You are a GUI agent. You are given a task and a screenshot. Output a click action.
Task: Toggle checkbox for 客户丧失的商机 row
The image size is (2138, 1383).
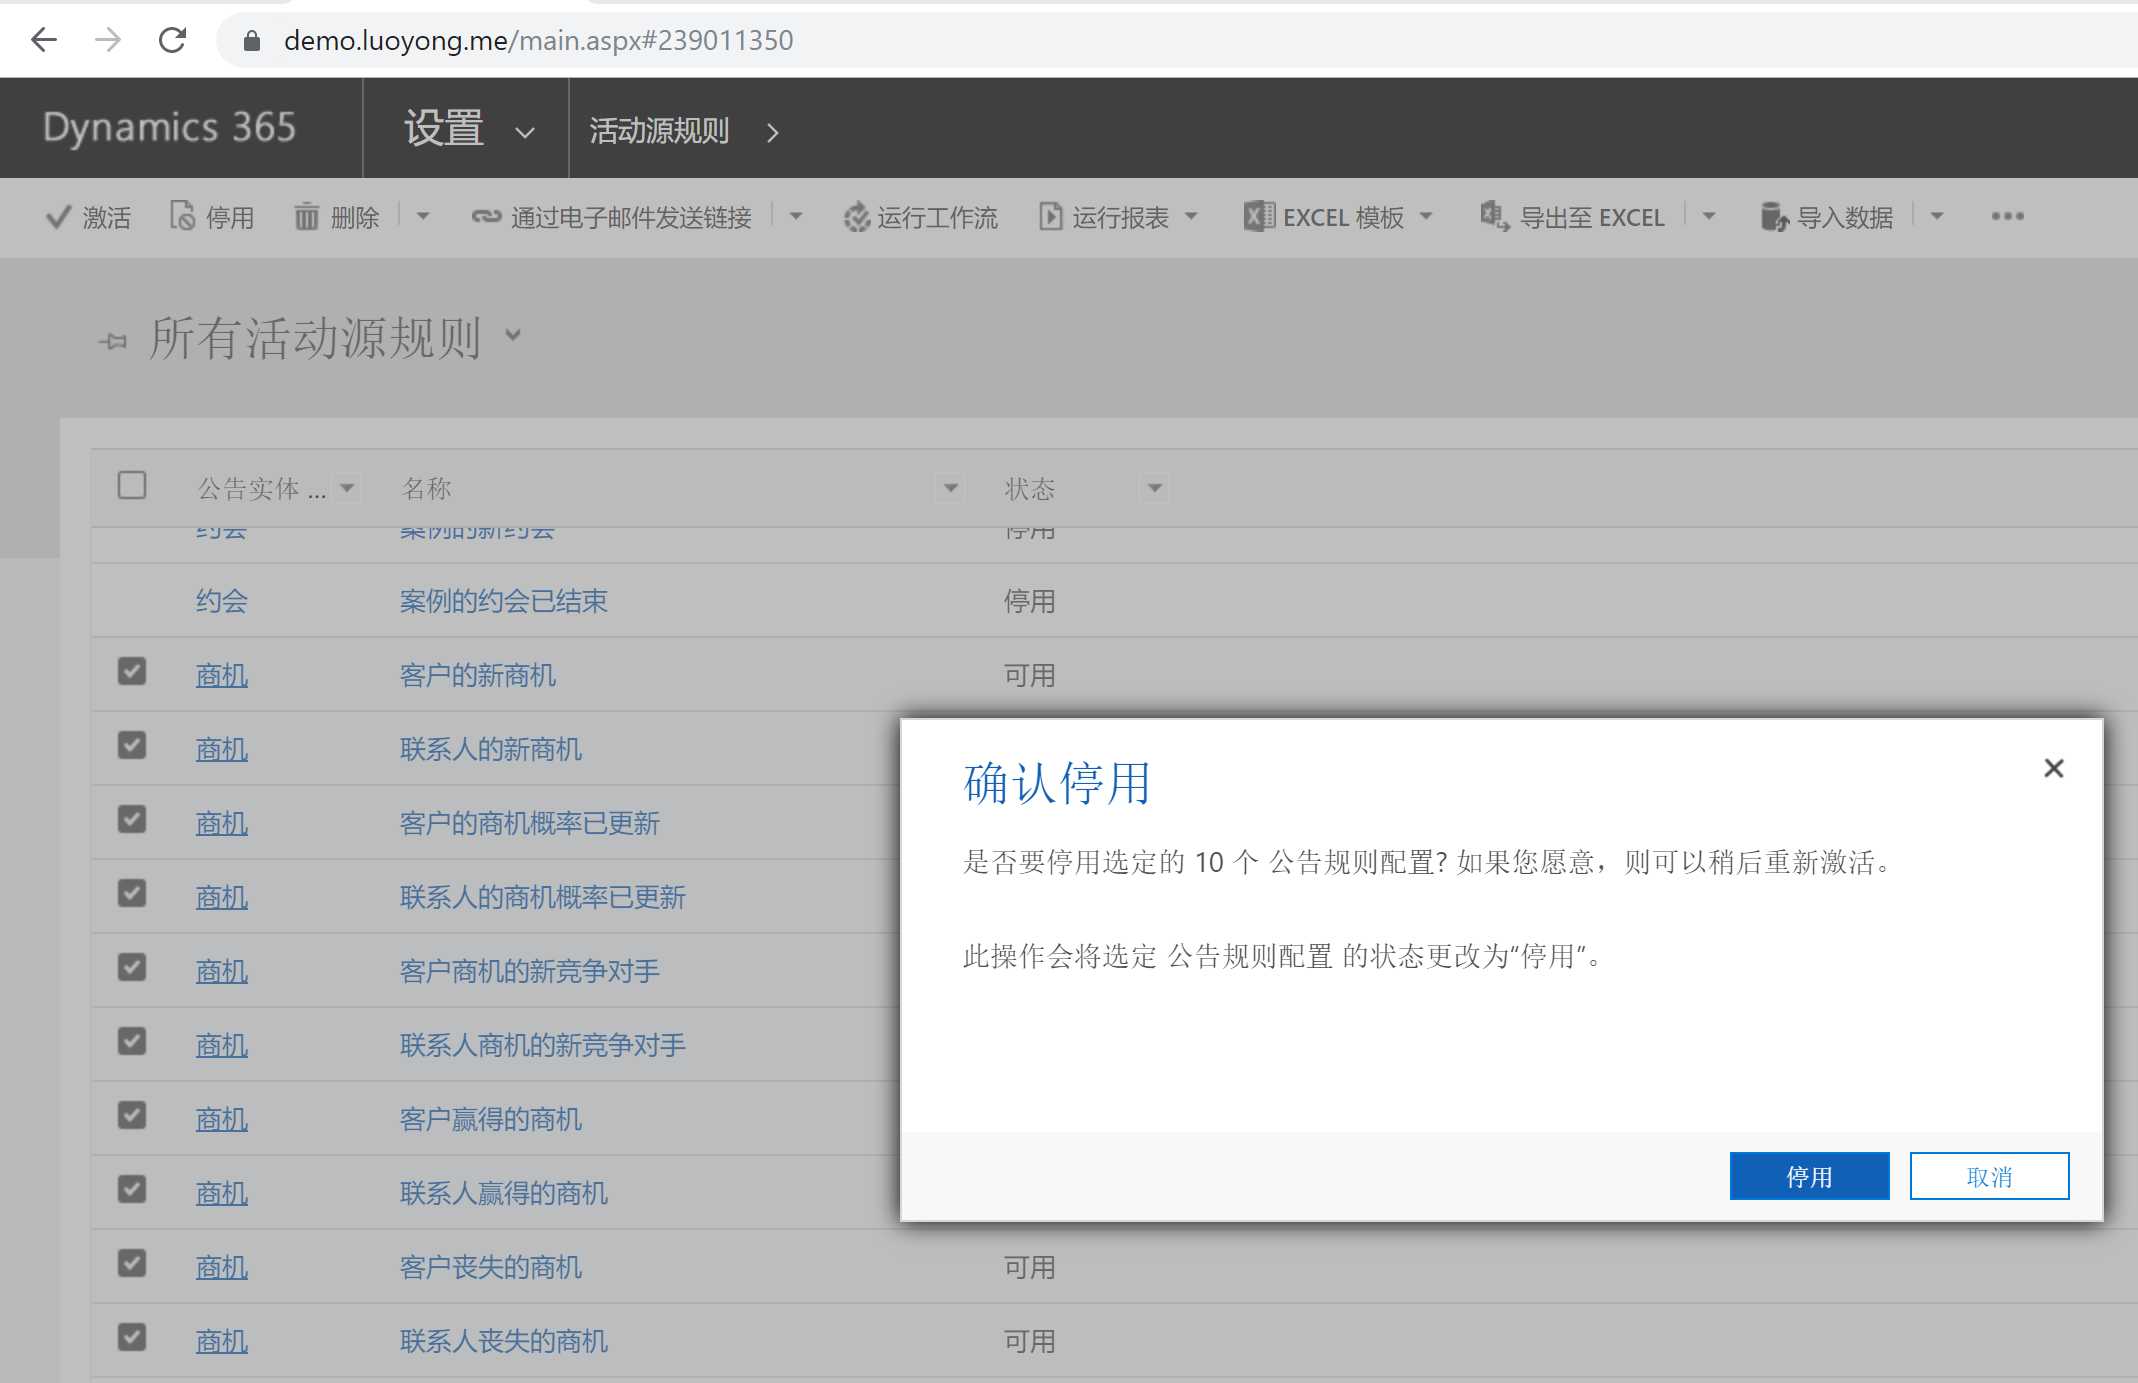[x=132, y=1263]
